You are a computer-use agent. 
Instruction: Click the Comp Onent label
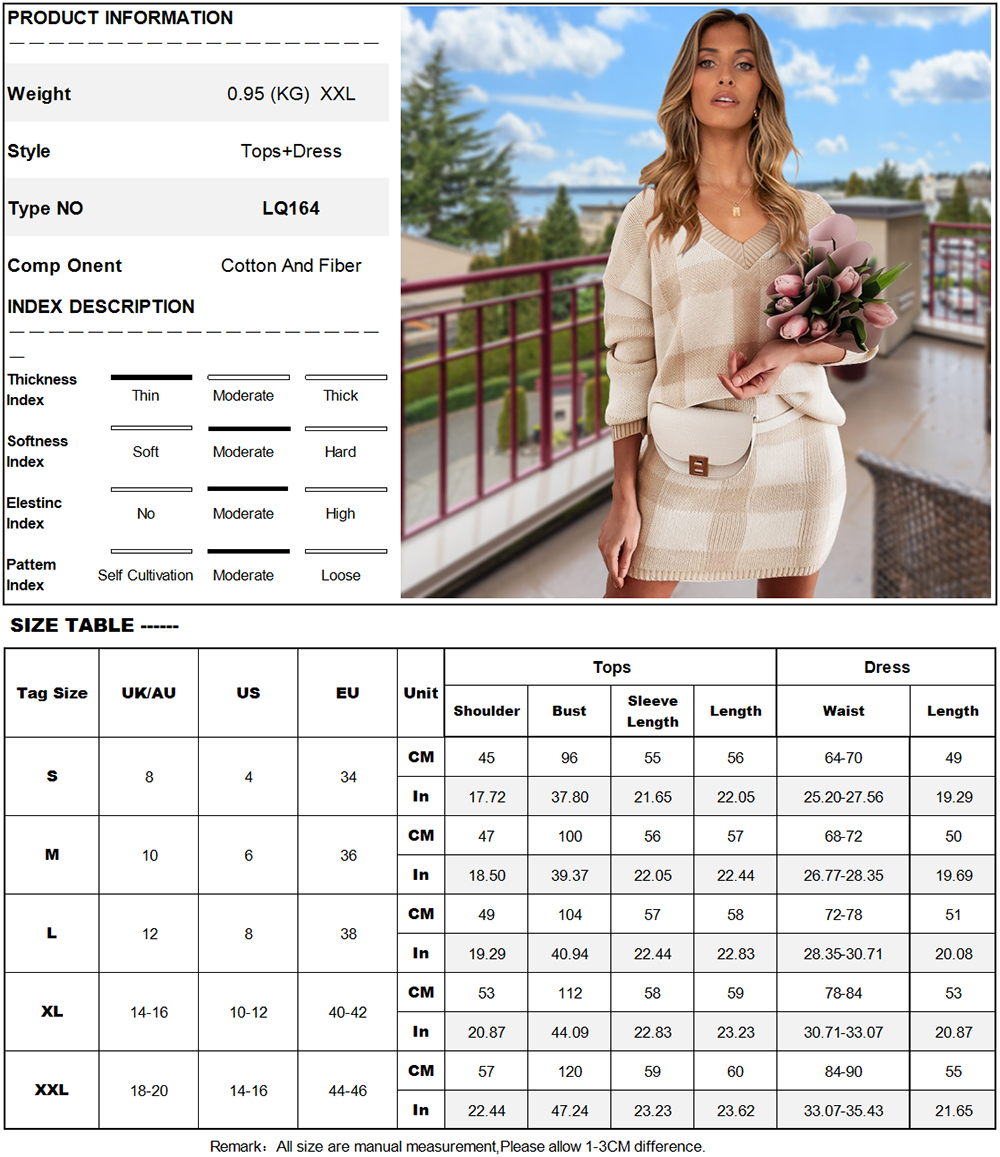64,266
